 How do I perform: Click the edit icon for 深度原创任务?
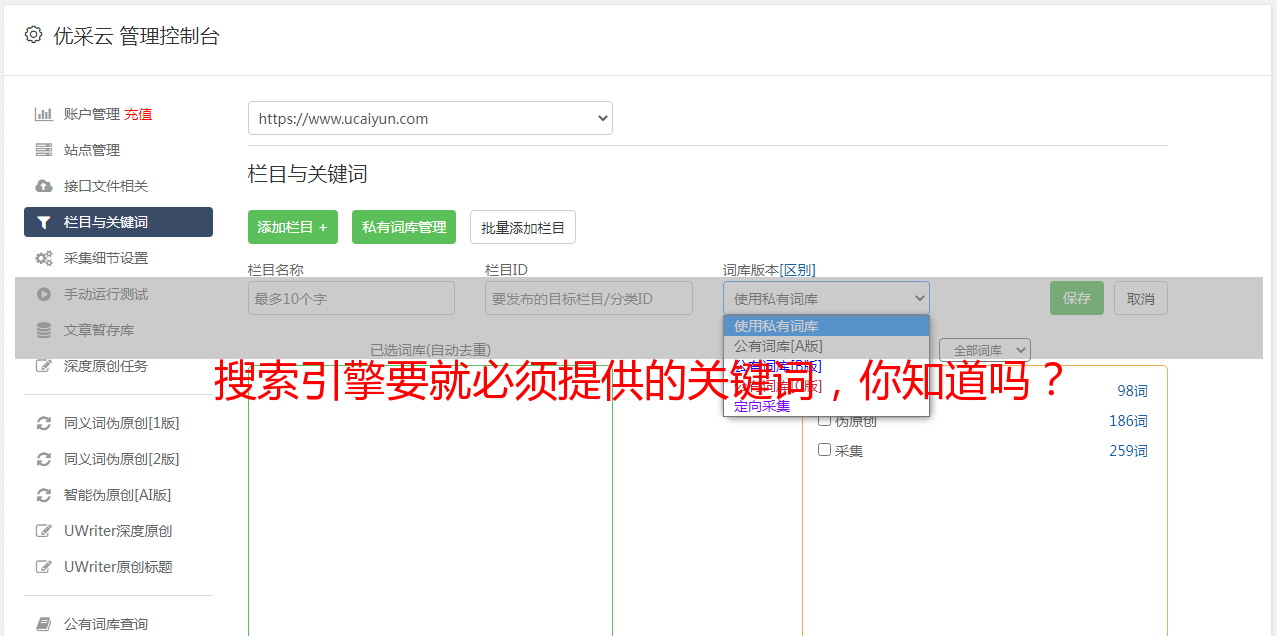(43, 366)
